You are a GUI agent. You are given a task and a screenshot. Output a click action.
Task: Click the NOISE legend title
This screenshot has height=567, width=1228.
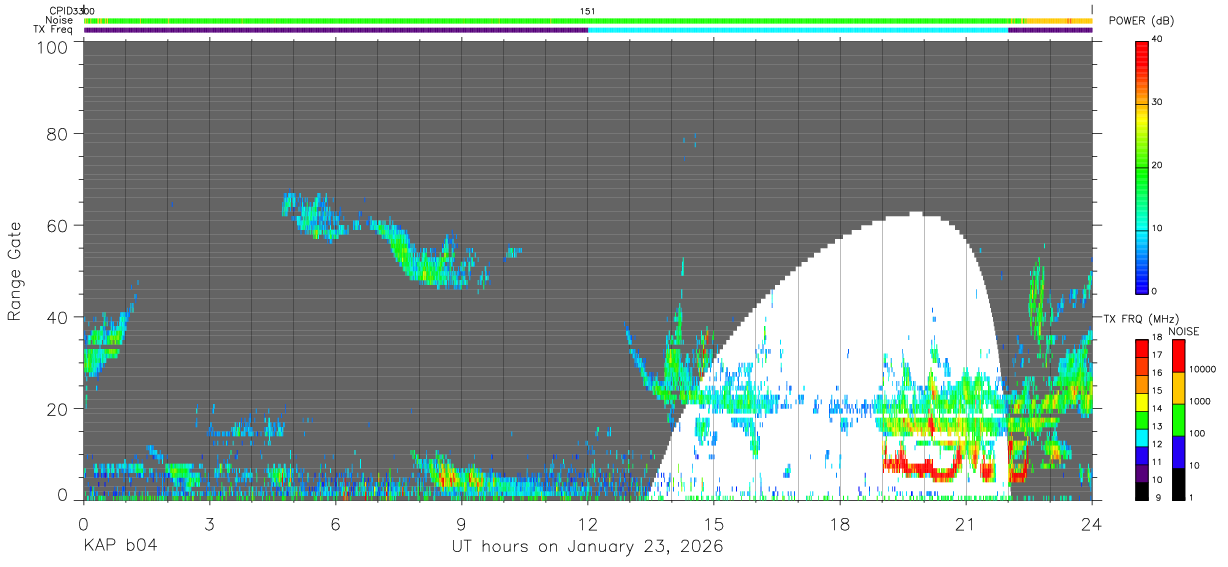[1184, 331]
